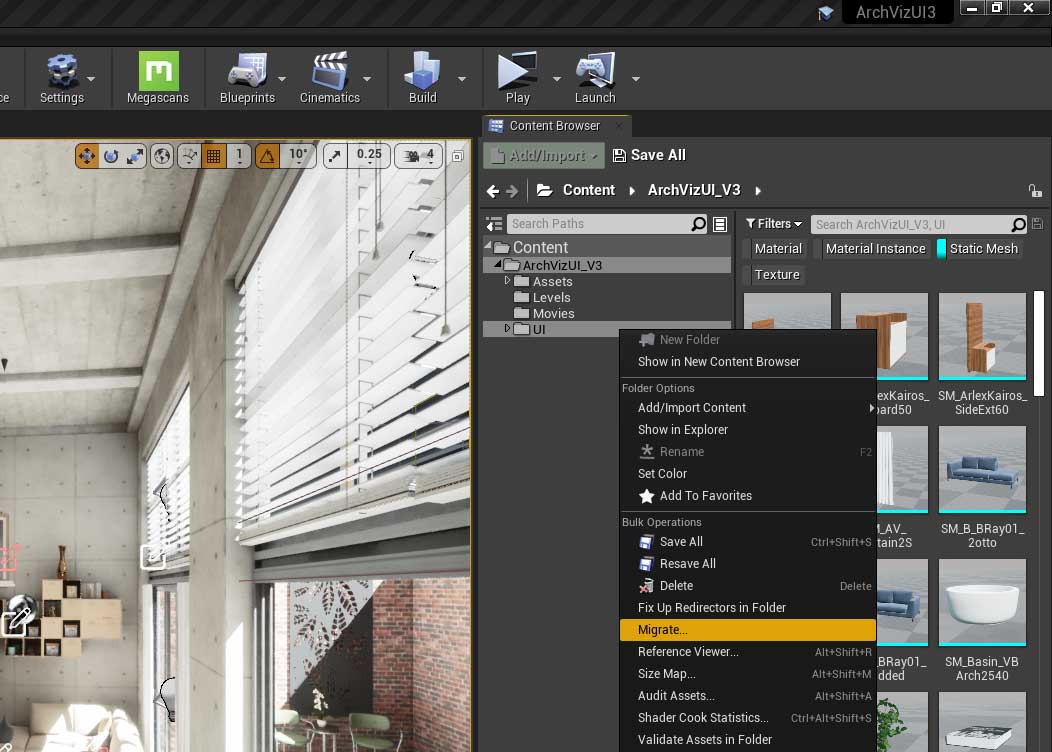Maximize or restore the viewport
Screen dimensions: 1052x752
point(458,156)
